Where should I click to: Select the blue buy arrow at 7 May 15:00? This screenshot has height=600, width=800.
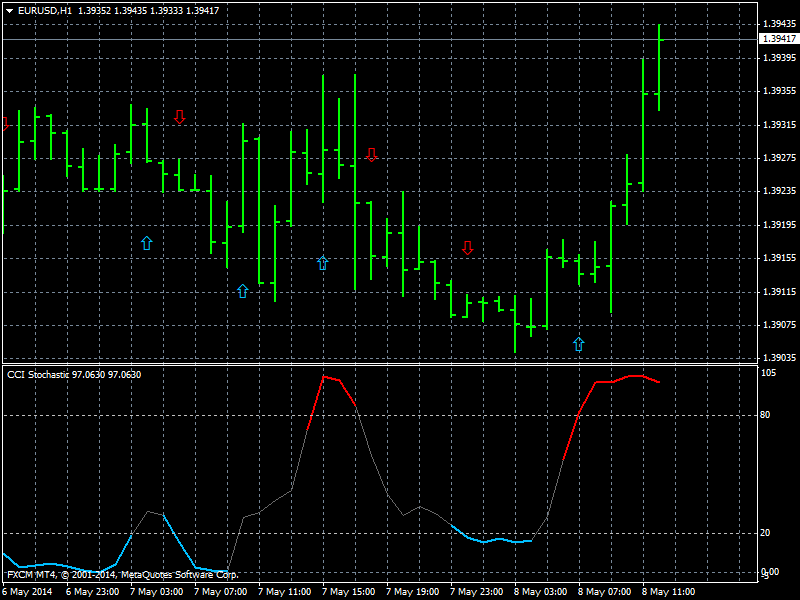pos(322,263)
